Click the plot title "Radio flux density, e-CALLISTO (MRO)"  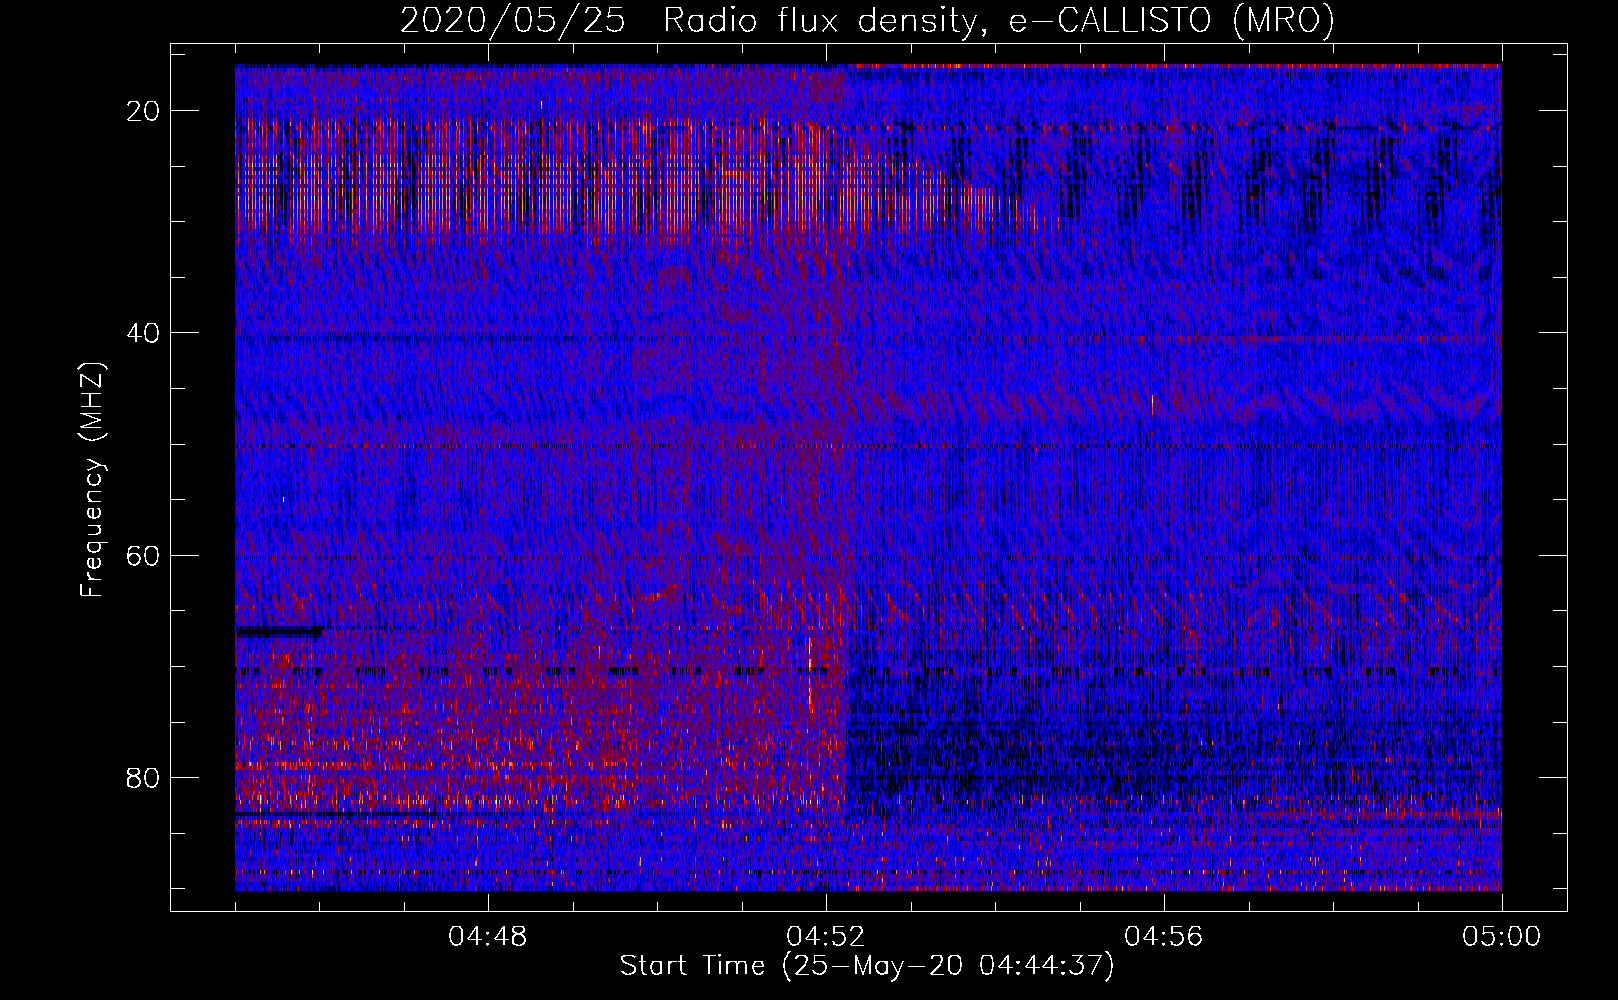click(x=999, y=20)
